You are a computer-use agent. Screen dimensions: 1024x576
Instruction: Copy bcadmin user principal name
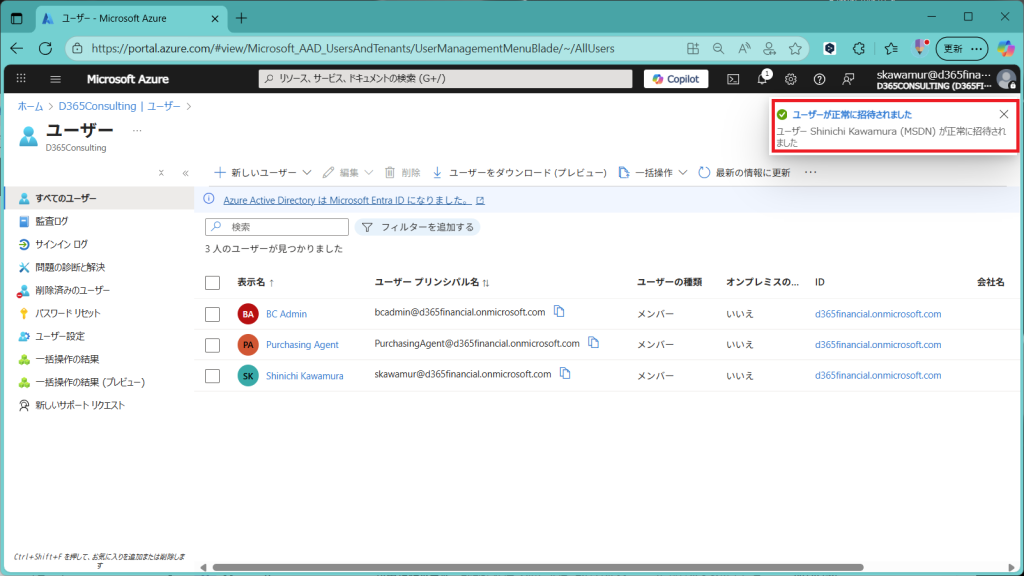pos(560,312)
